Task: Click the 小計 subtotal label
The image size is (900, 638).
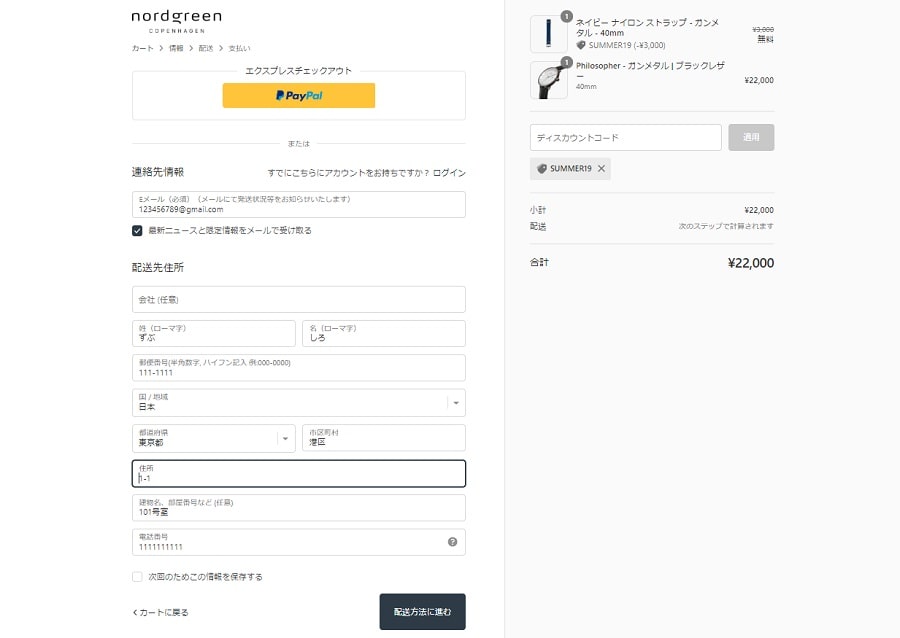Action: tap(538, 210)
